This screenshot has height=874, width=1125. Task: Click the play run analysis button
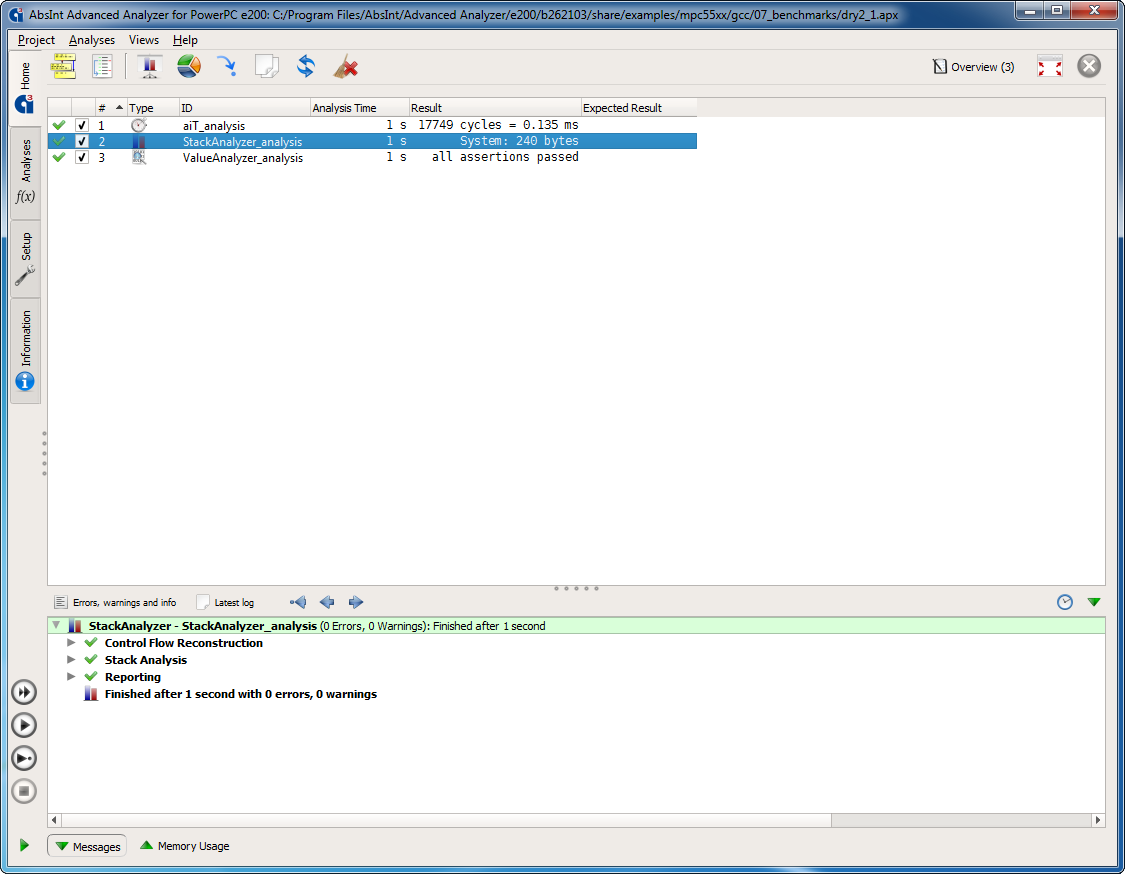pos(24,725)
